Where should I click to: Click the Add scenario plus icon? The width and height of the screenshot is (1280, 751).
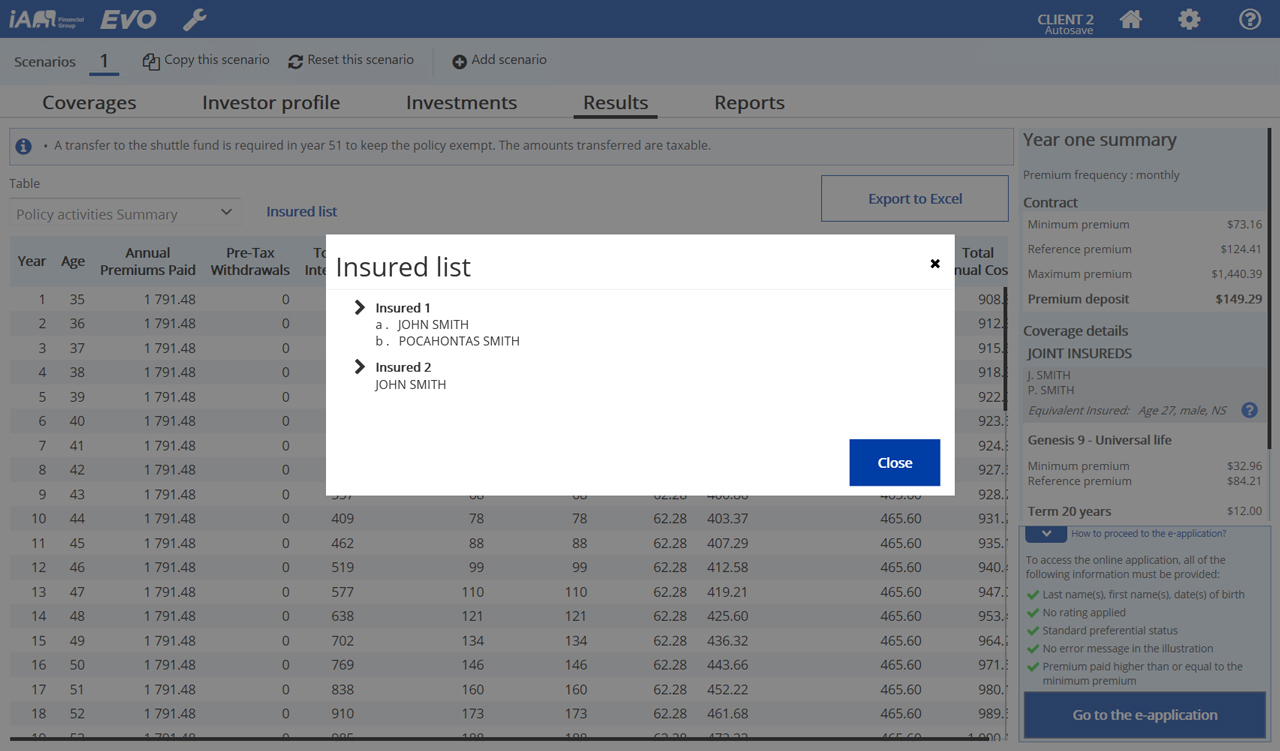point(459,61)
